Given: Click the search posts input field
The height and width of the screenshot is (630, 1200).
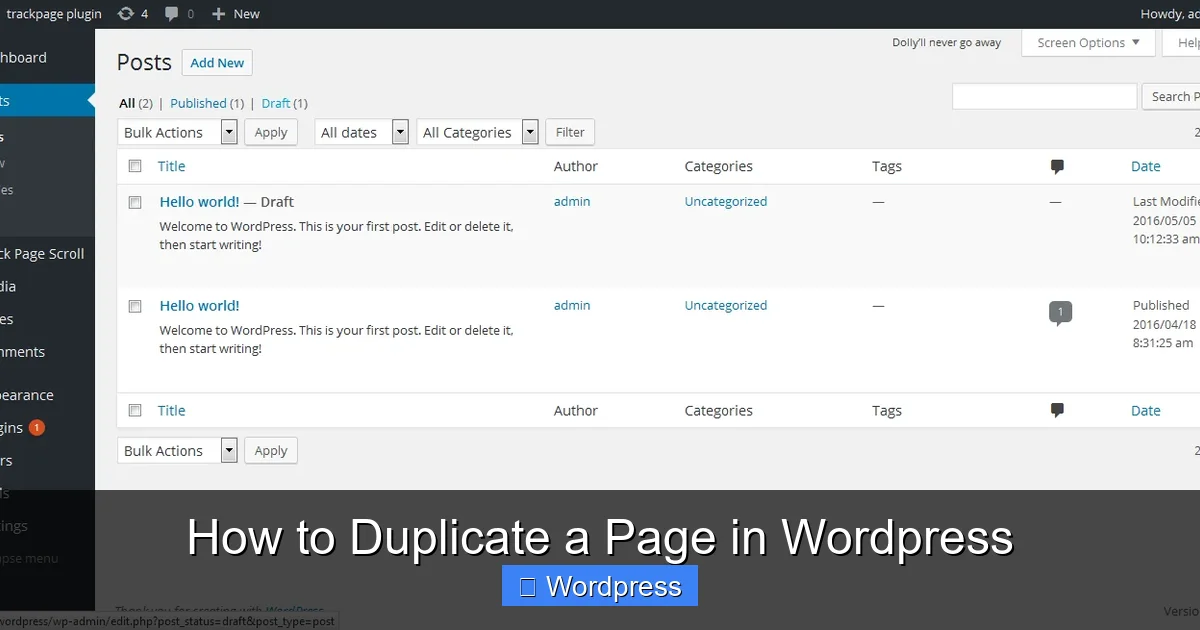Looking at the screenshot, I should click(1044, 97).
